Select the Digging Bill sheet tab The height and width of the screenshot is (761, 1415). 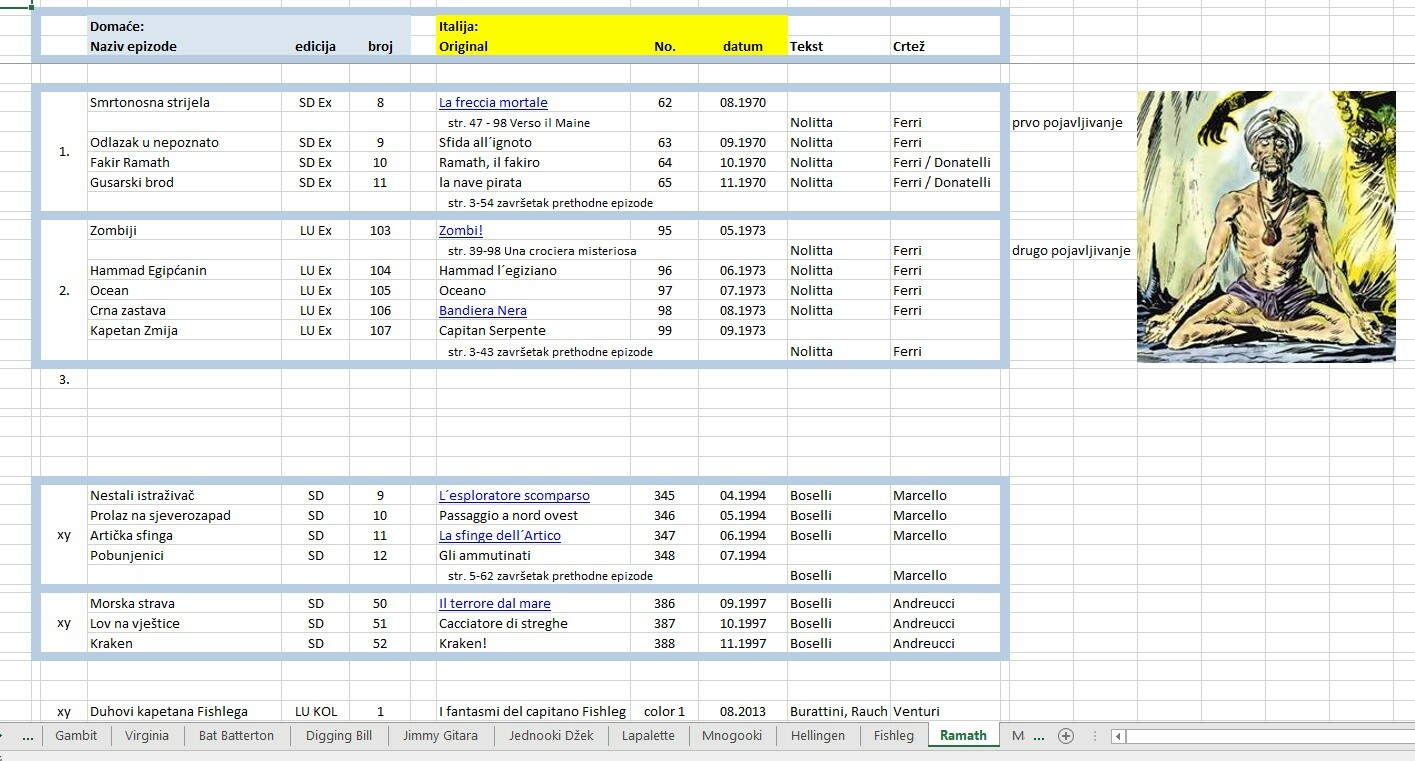(338, 735)
